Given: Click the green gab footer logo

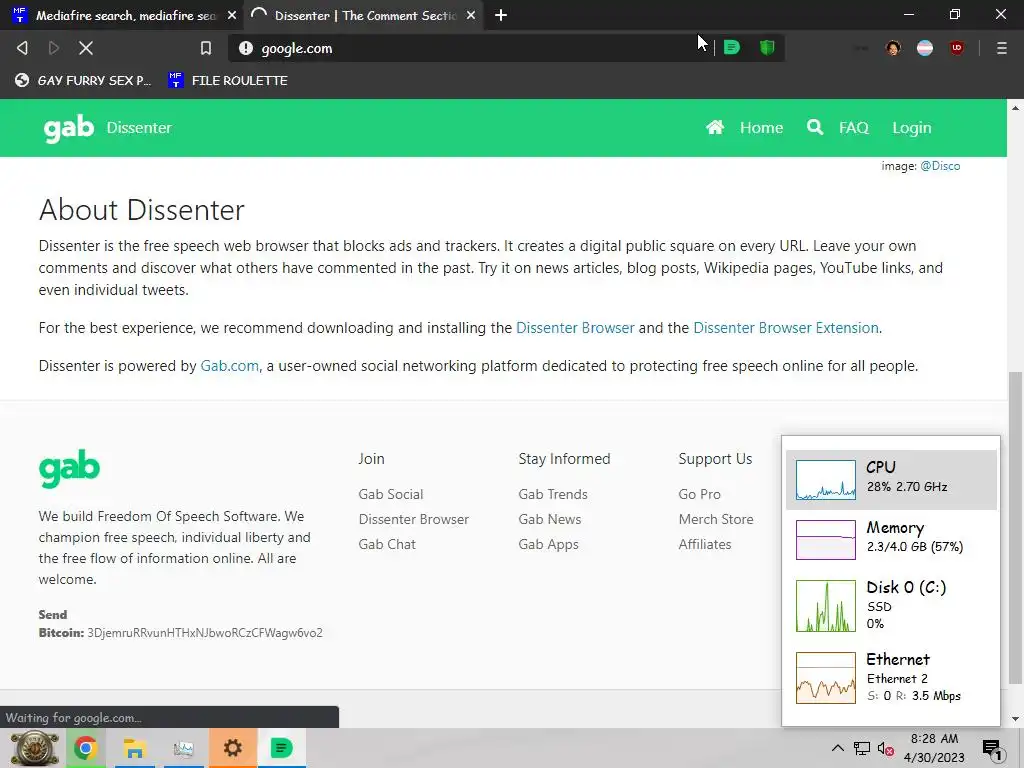Looking at the screenshot, I should click(x=69, y=468).
